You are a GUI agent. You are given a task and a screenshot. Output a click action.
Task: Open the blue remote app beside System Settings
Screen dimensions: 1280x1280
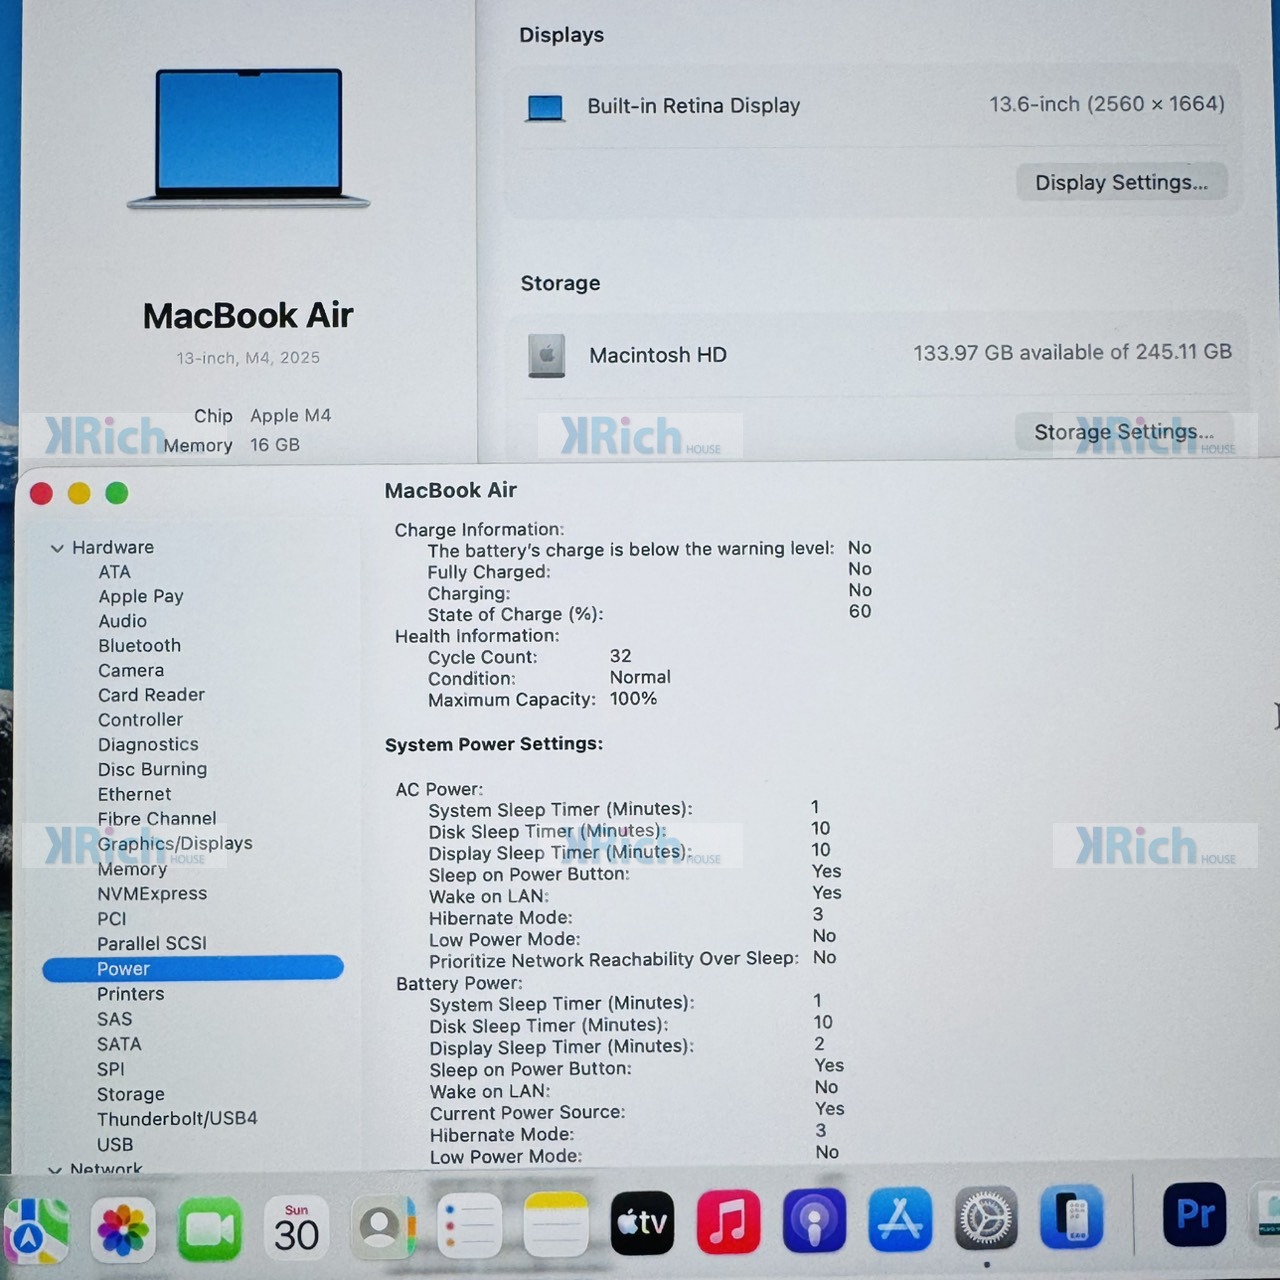coord(1072,1217)
